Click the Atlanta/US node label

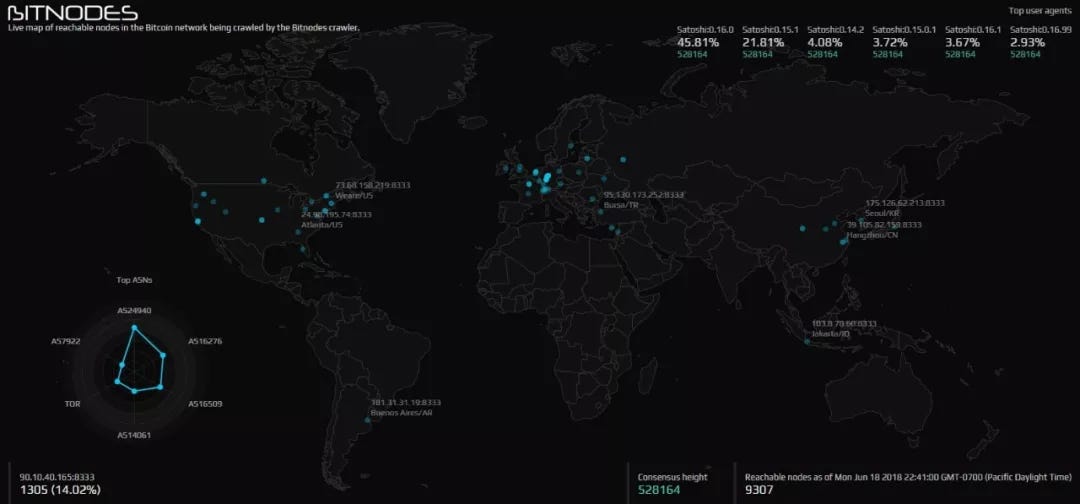click(x=322, y=225)
